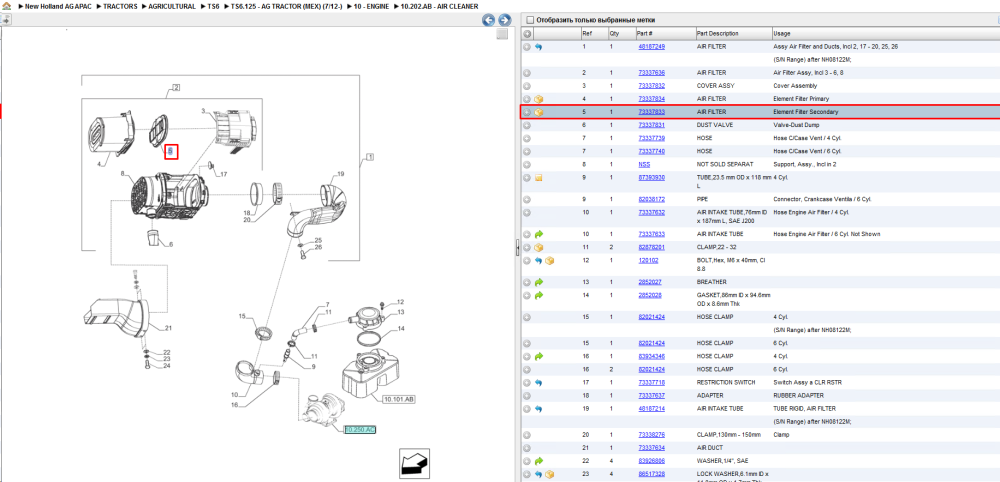The width and height of the screenshot is (1000, 482).
Task: Open previous illustration with left arrow
Action: [x=489, y=20]
